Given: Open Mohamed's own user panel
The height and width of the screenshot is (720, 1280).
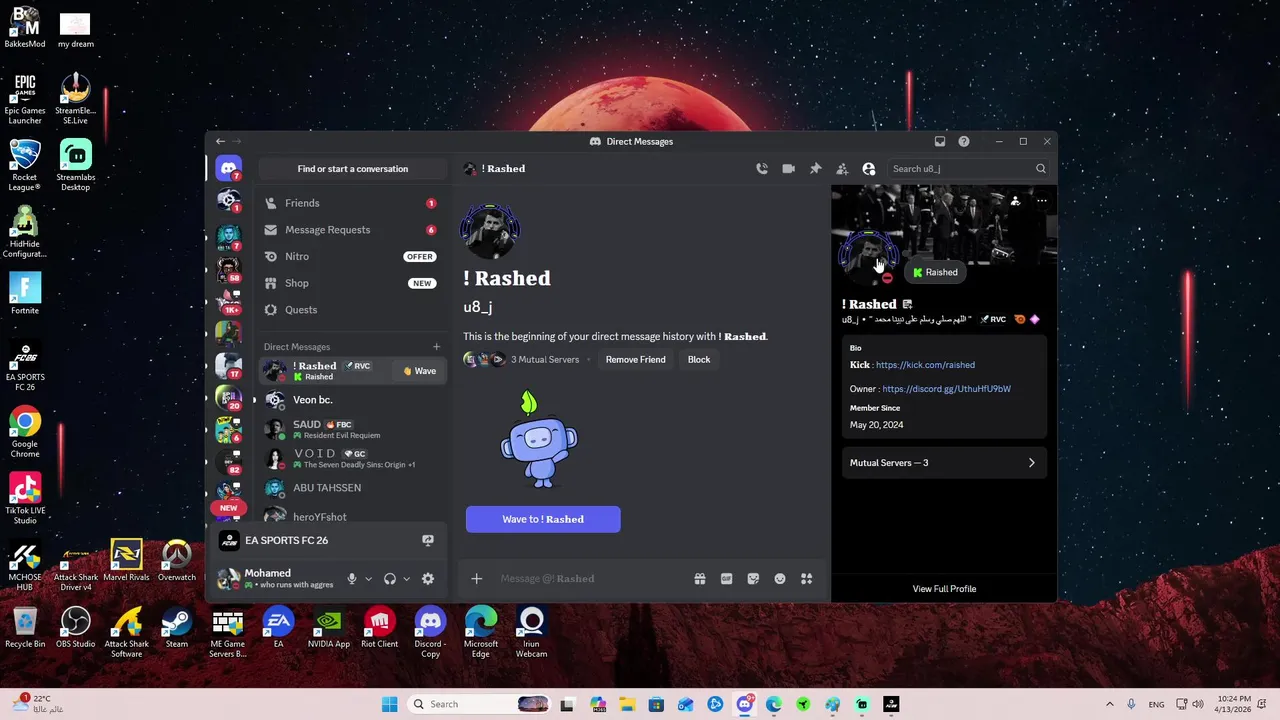Looking at the screenshot, I should (x=275, y=579).
